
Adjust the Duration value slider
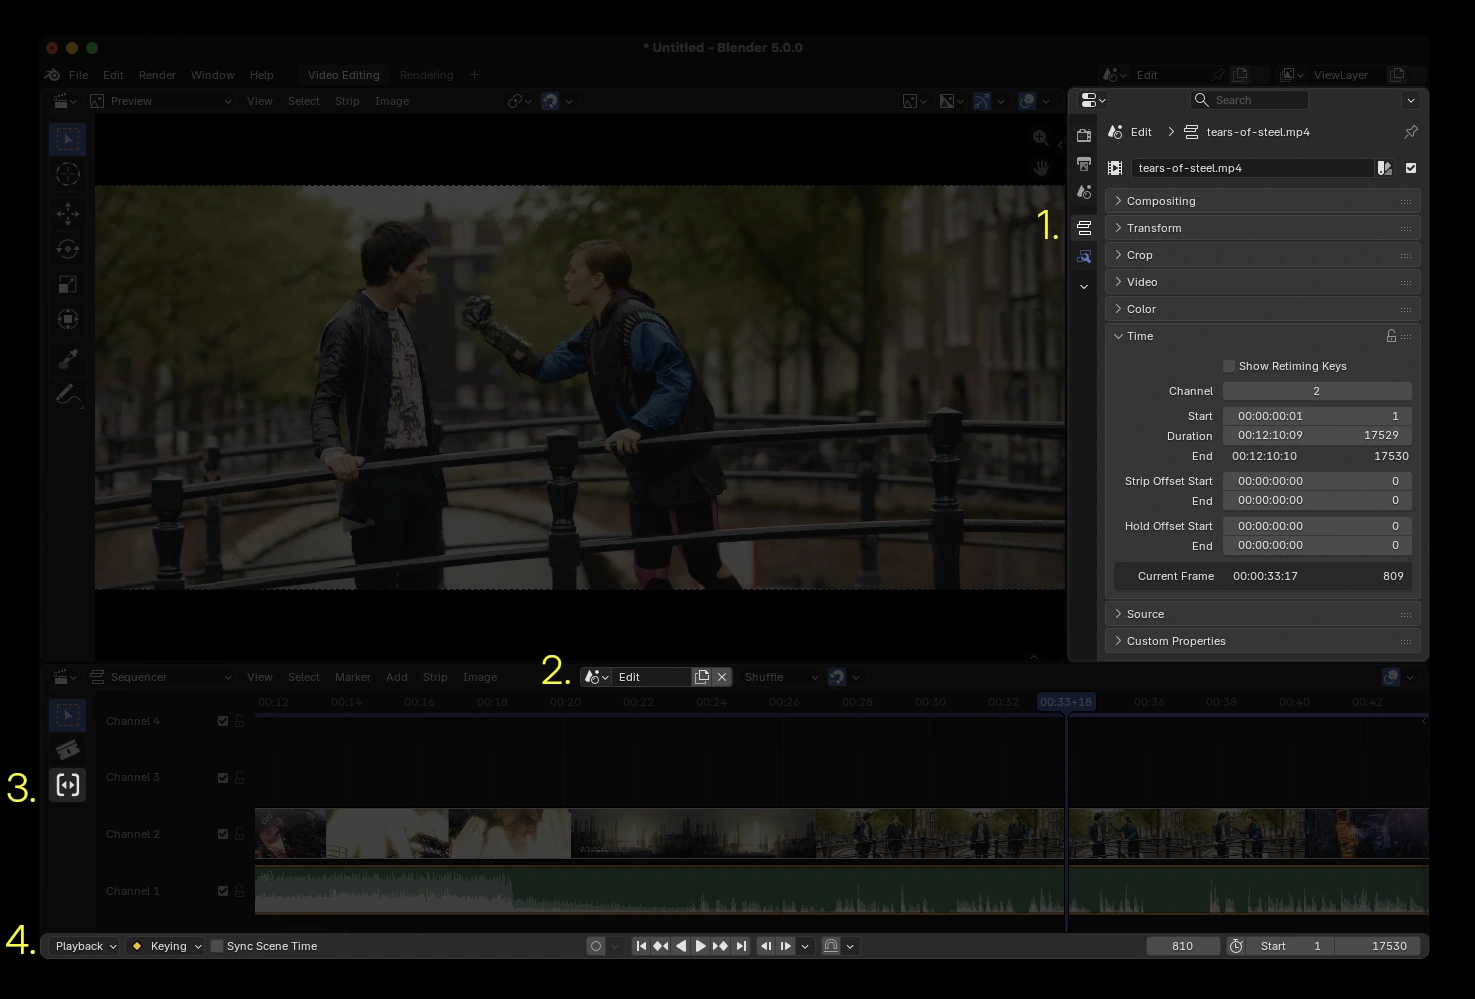pyautogui.click(x=1317, y=435)
